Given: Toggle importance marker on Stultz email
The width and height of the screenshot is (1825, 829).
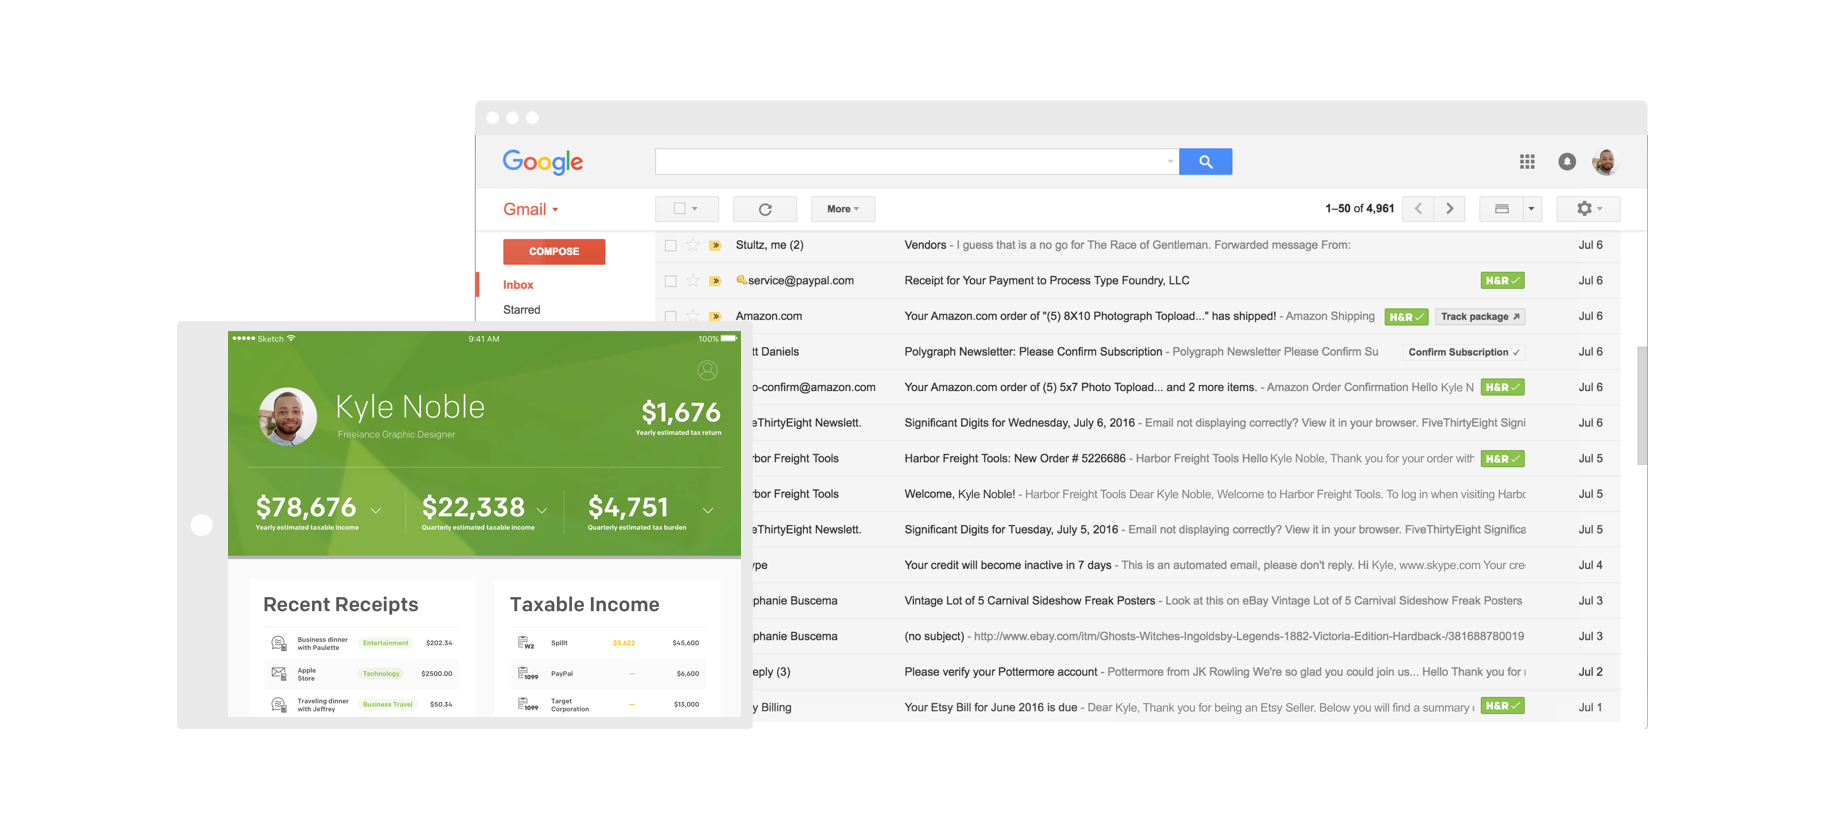Looking at the screenshot, I should 715,245.
